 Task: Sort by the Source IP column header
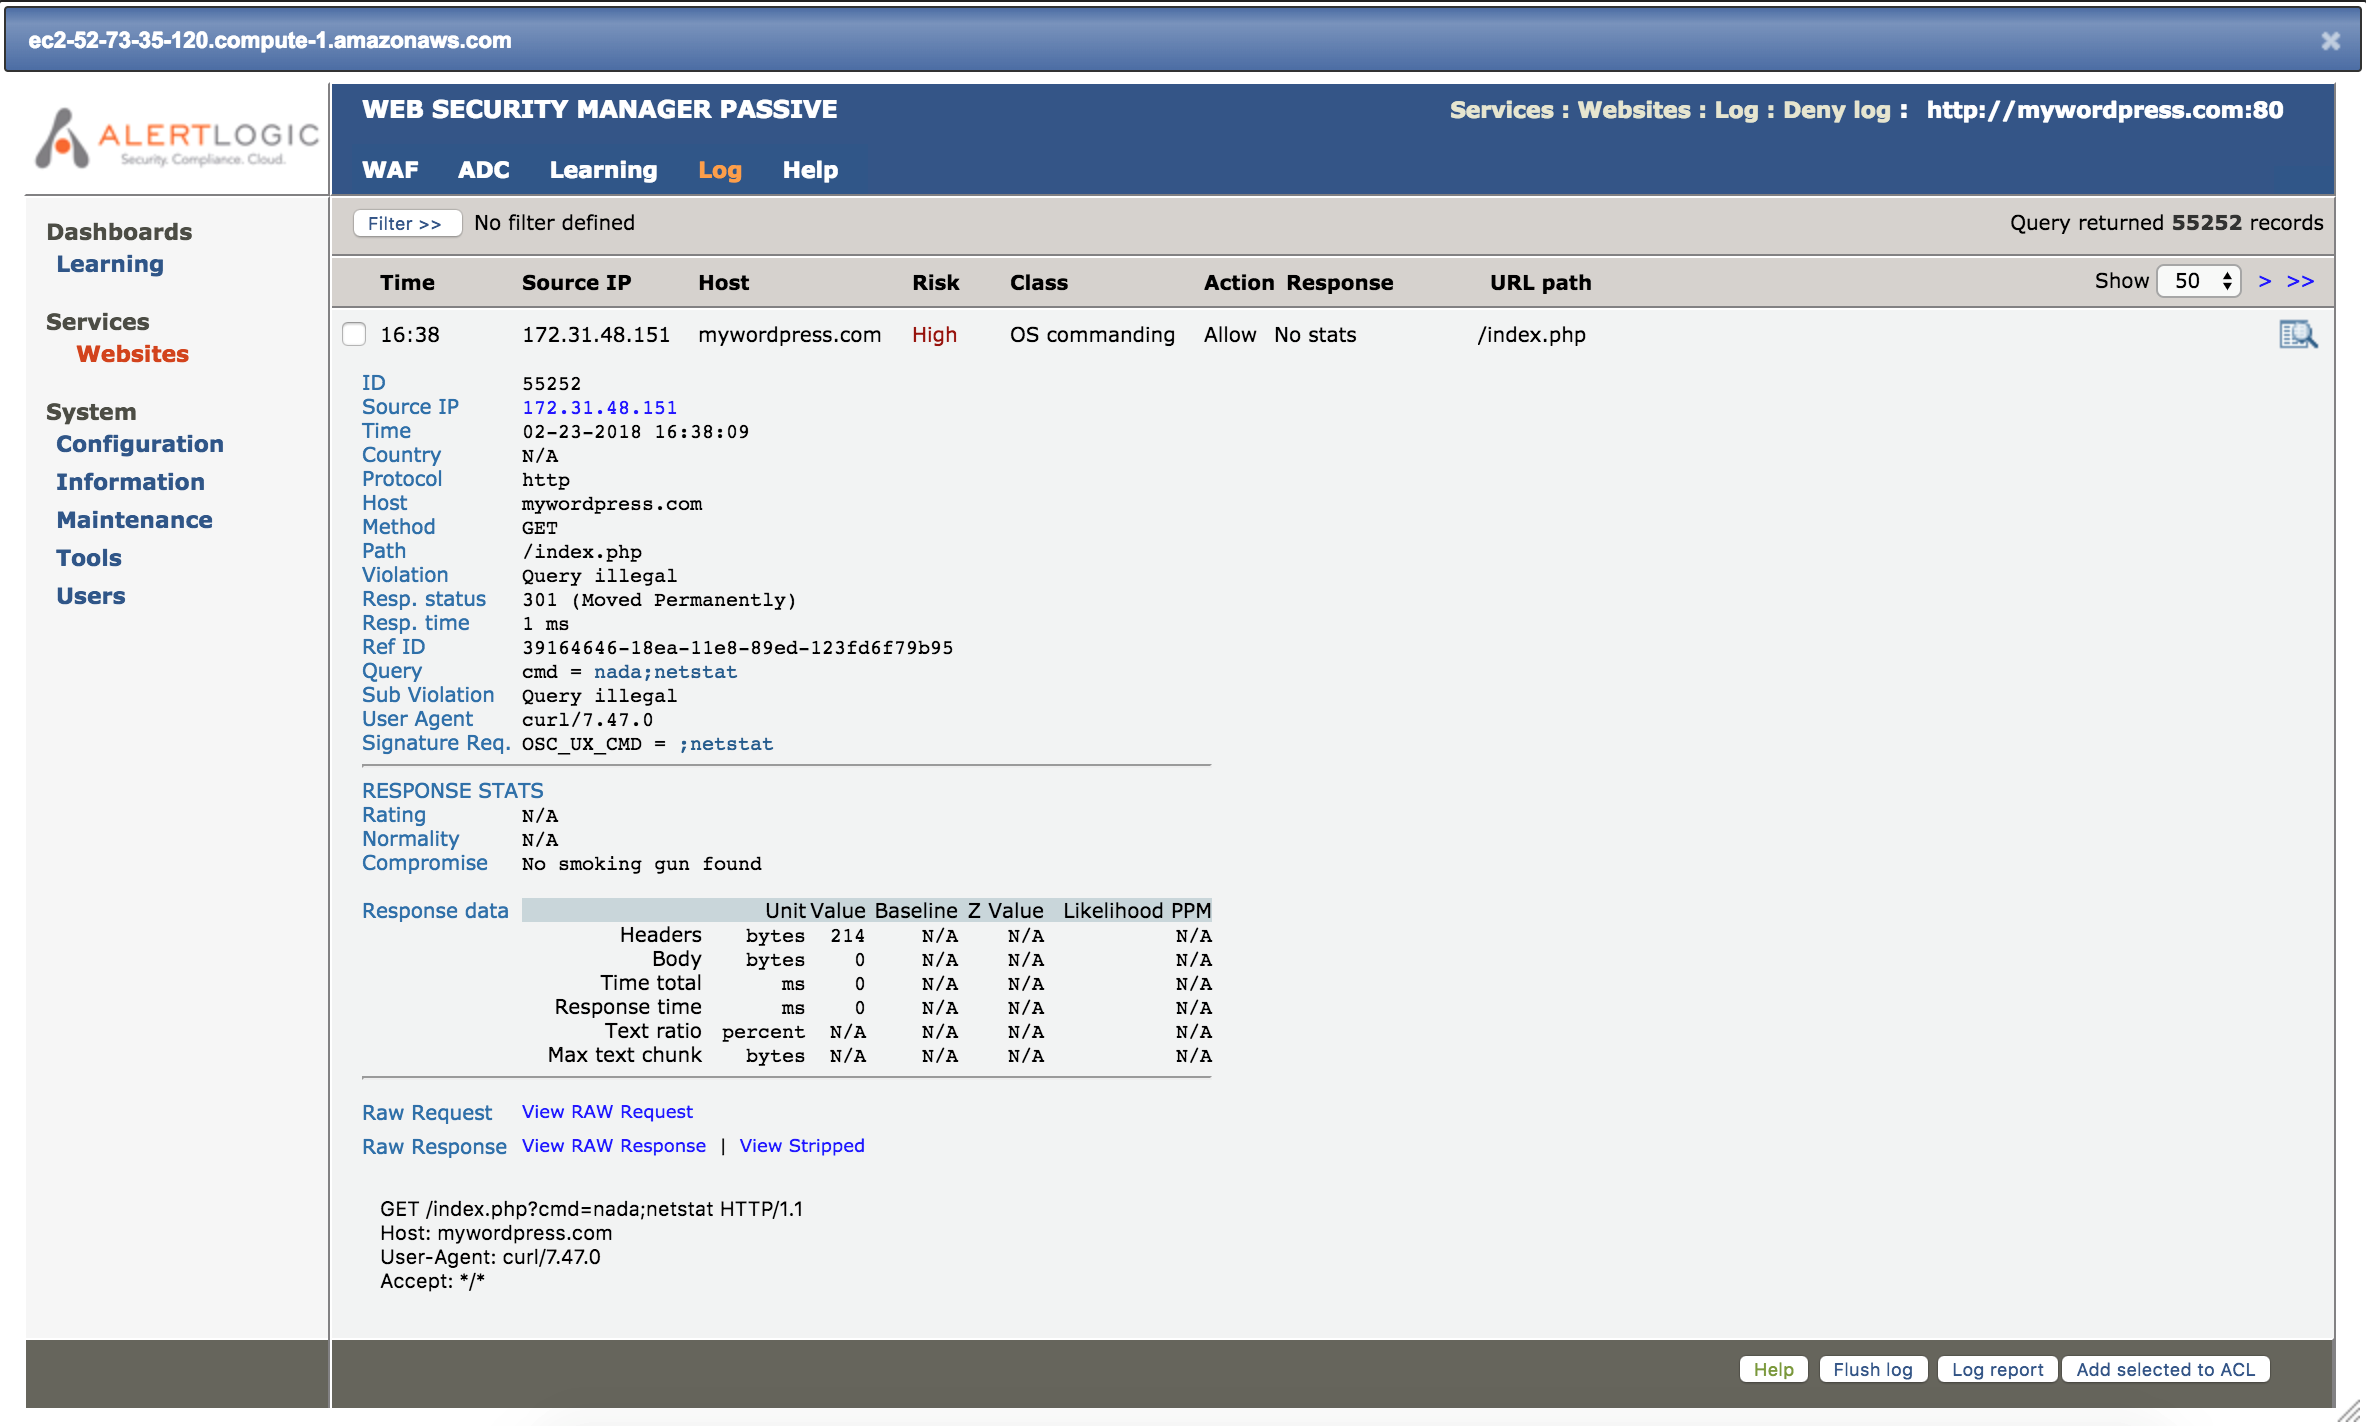pos(576,283)
